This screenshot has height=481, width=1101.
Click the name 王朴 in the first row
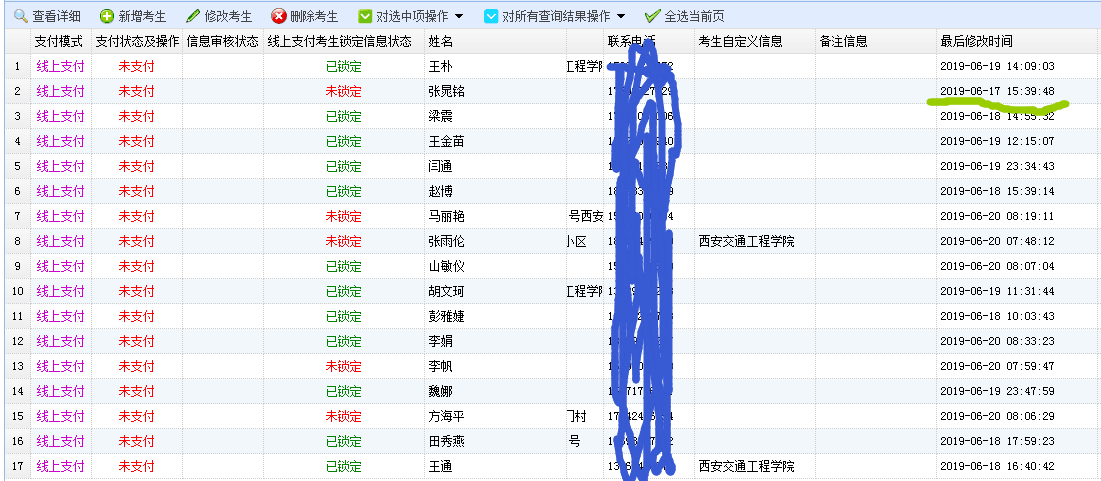click(441, 66)
